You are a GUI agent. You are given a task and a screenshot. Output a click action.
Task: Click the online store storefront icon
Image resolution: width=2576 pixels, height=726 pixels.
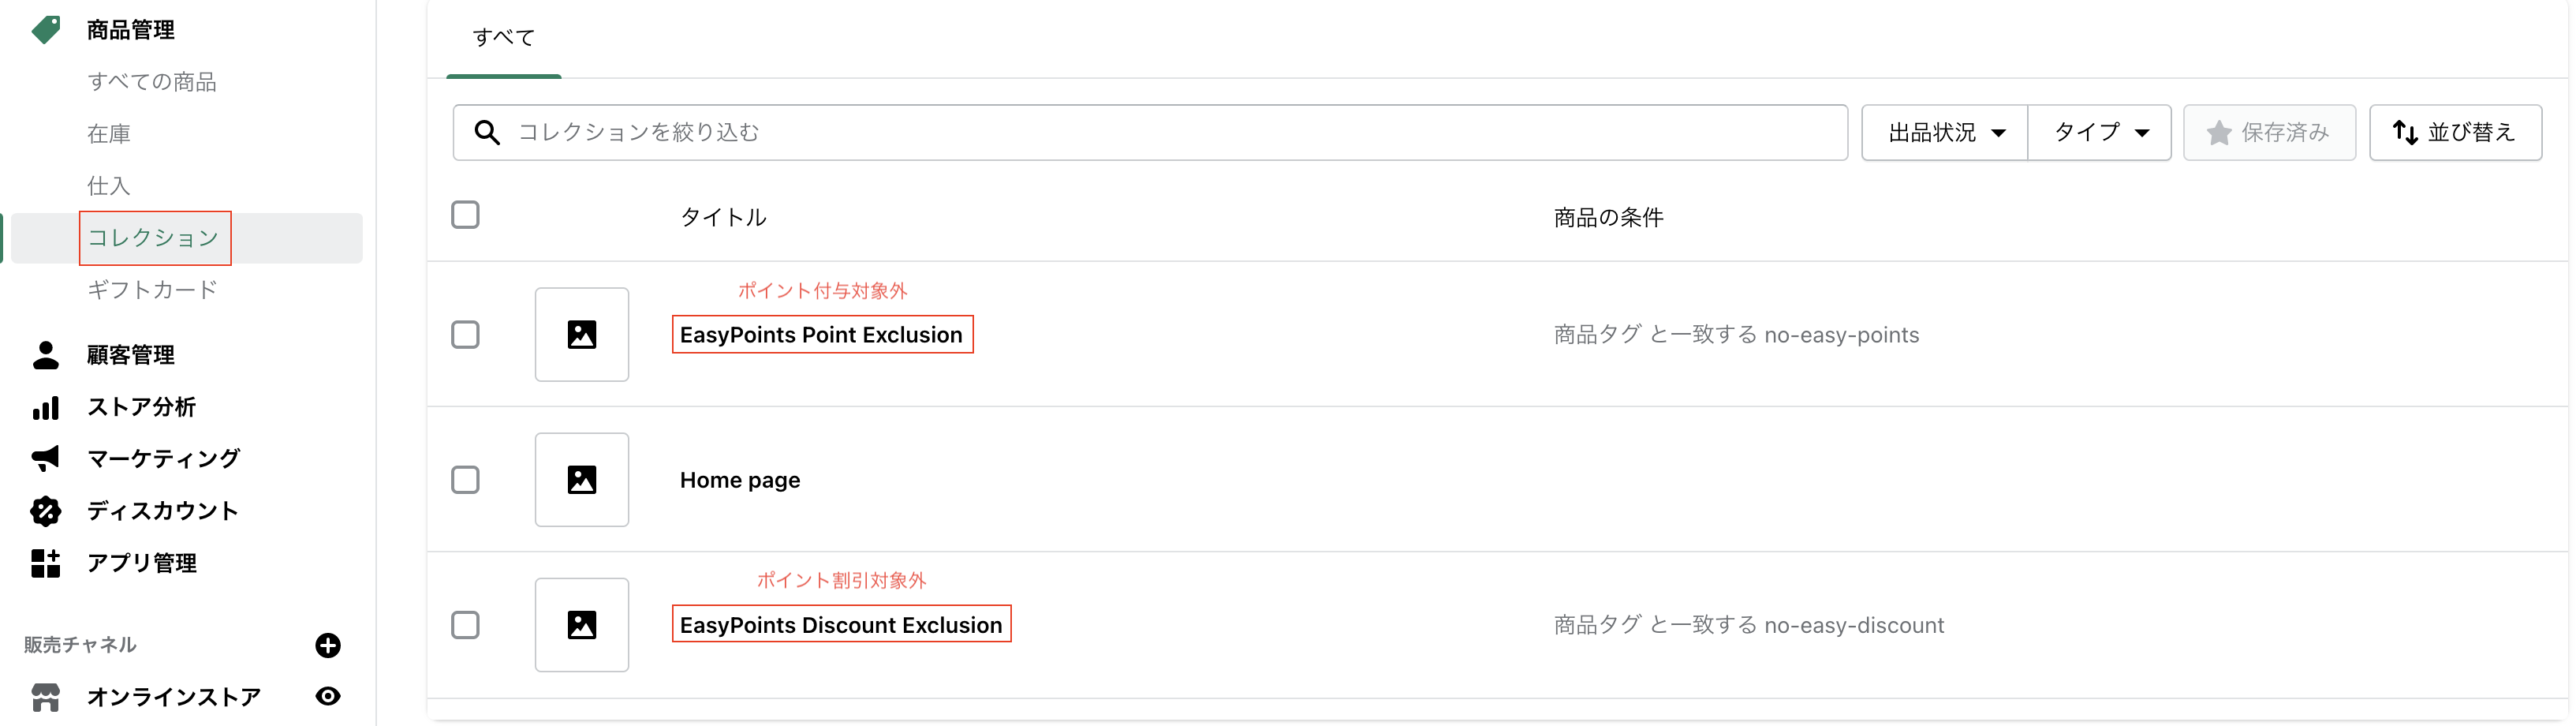pos(46,697)
